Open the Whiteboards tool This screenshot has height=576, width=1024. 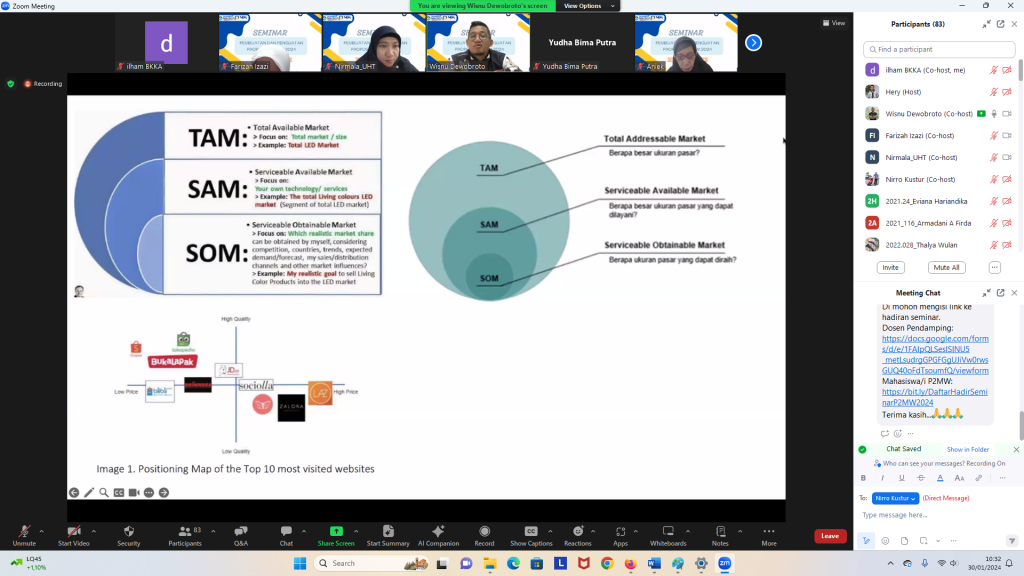point(668,531)
